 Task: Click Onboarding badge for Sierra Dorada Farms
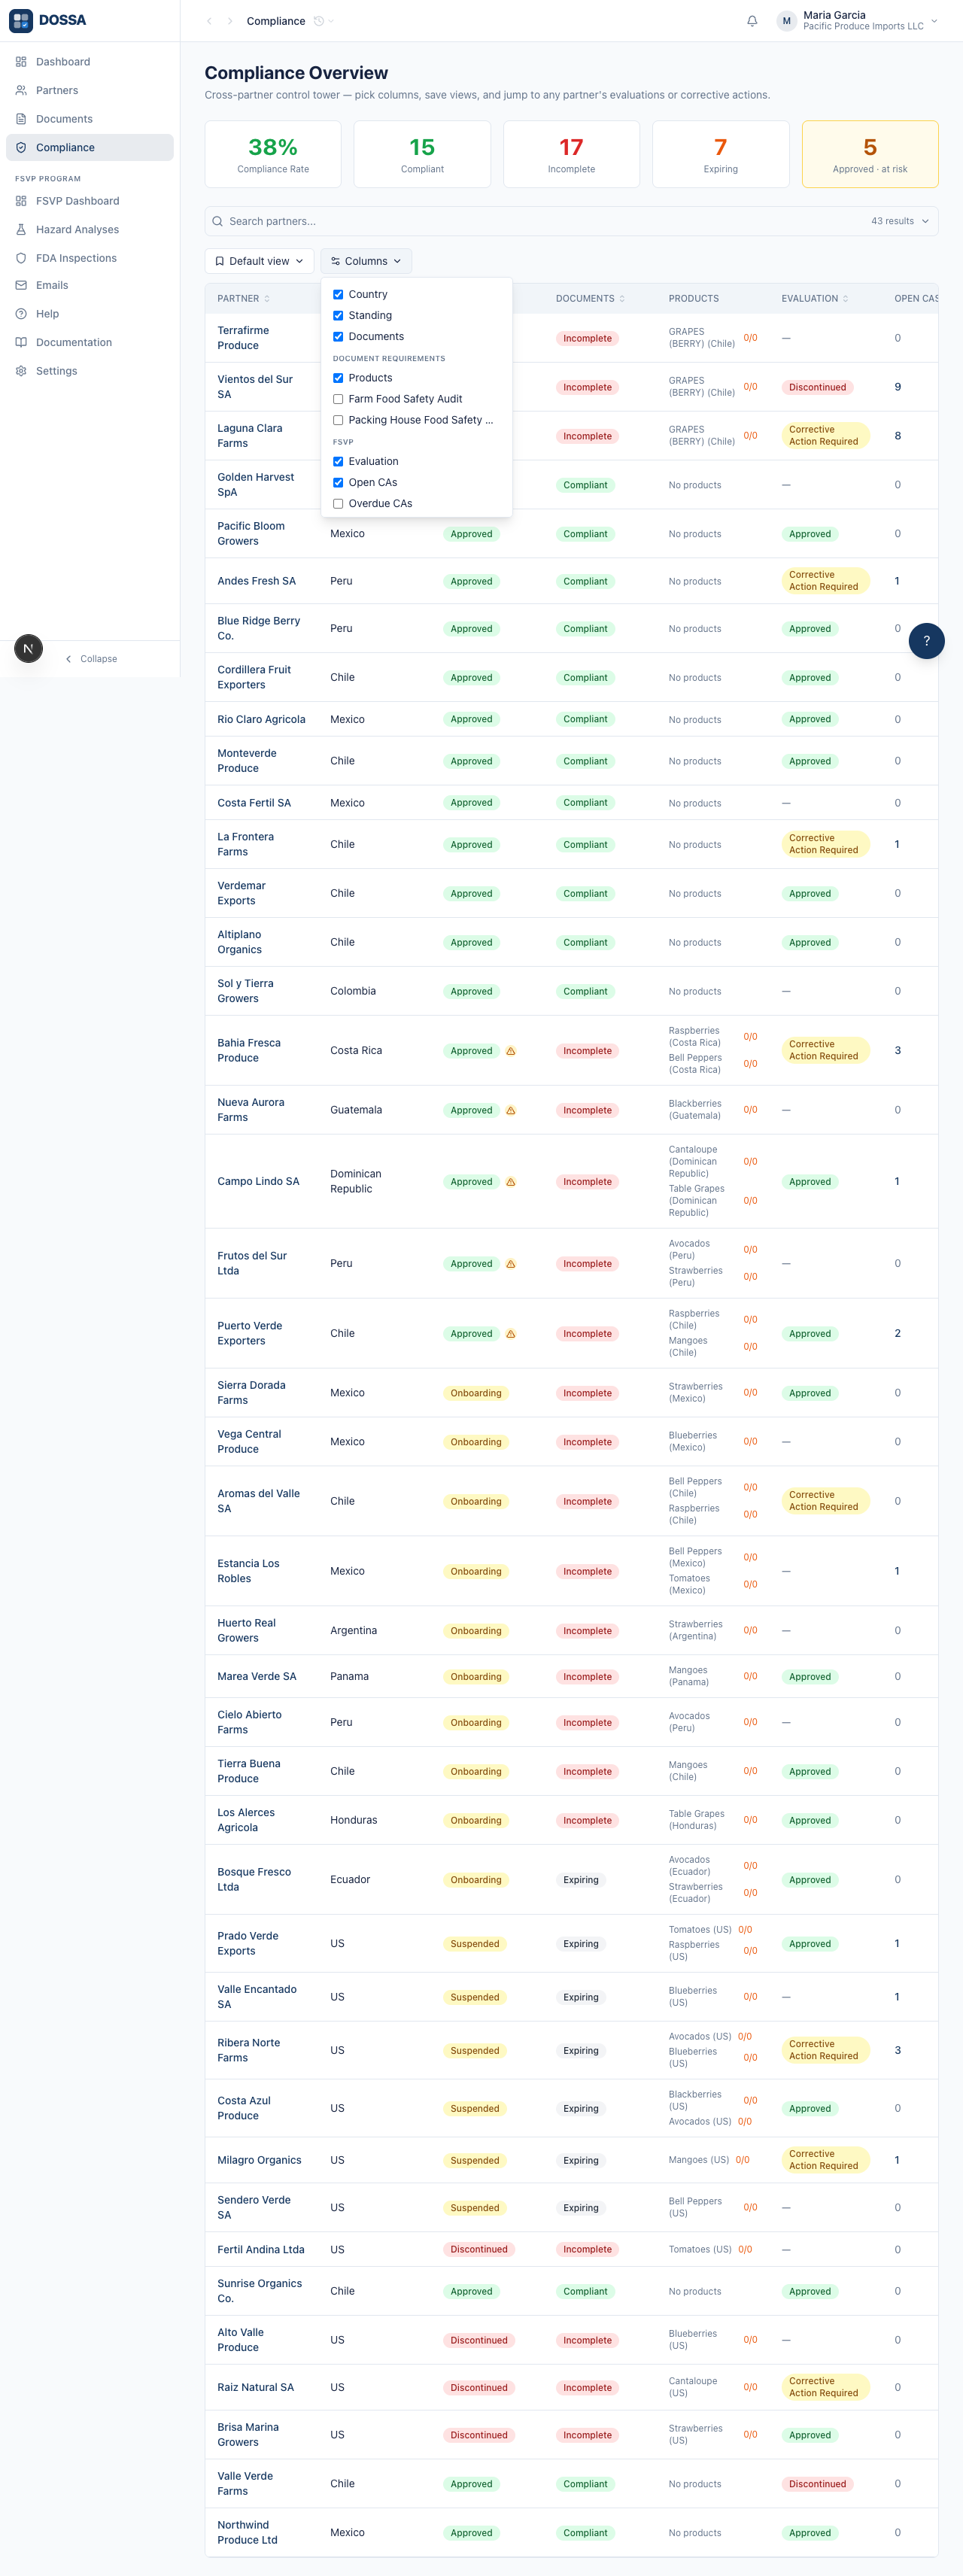(476, 1393)
